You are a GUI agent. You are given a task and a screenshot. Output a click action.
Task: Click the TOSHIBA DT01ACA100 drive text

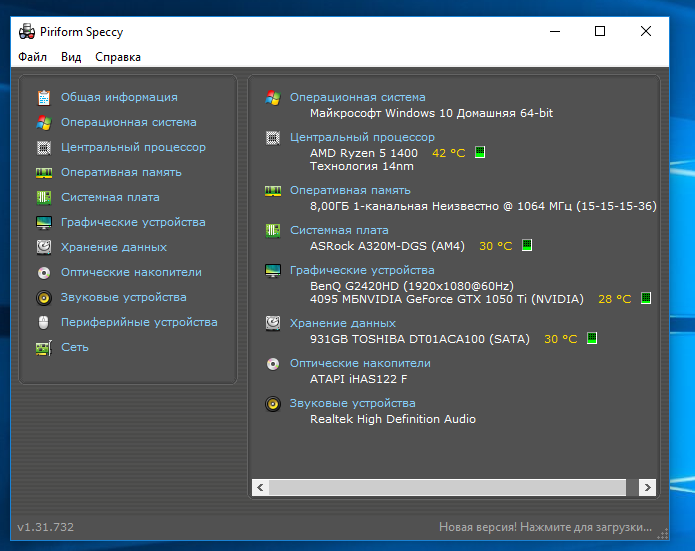(420, 339)
